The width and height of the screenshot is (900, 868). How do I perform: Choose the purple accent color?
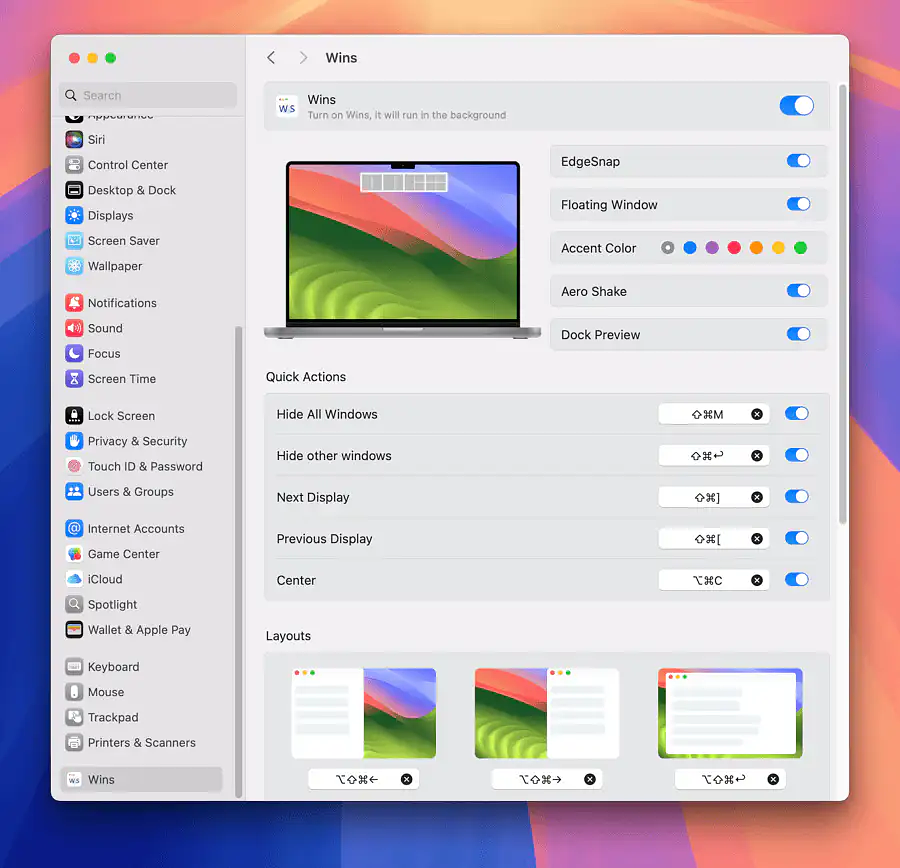[x=712, y=248]
